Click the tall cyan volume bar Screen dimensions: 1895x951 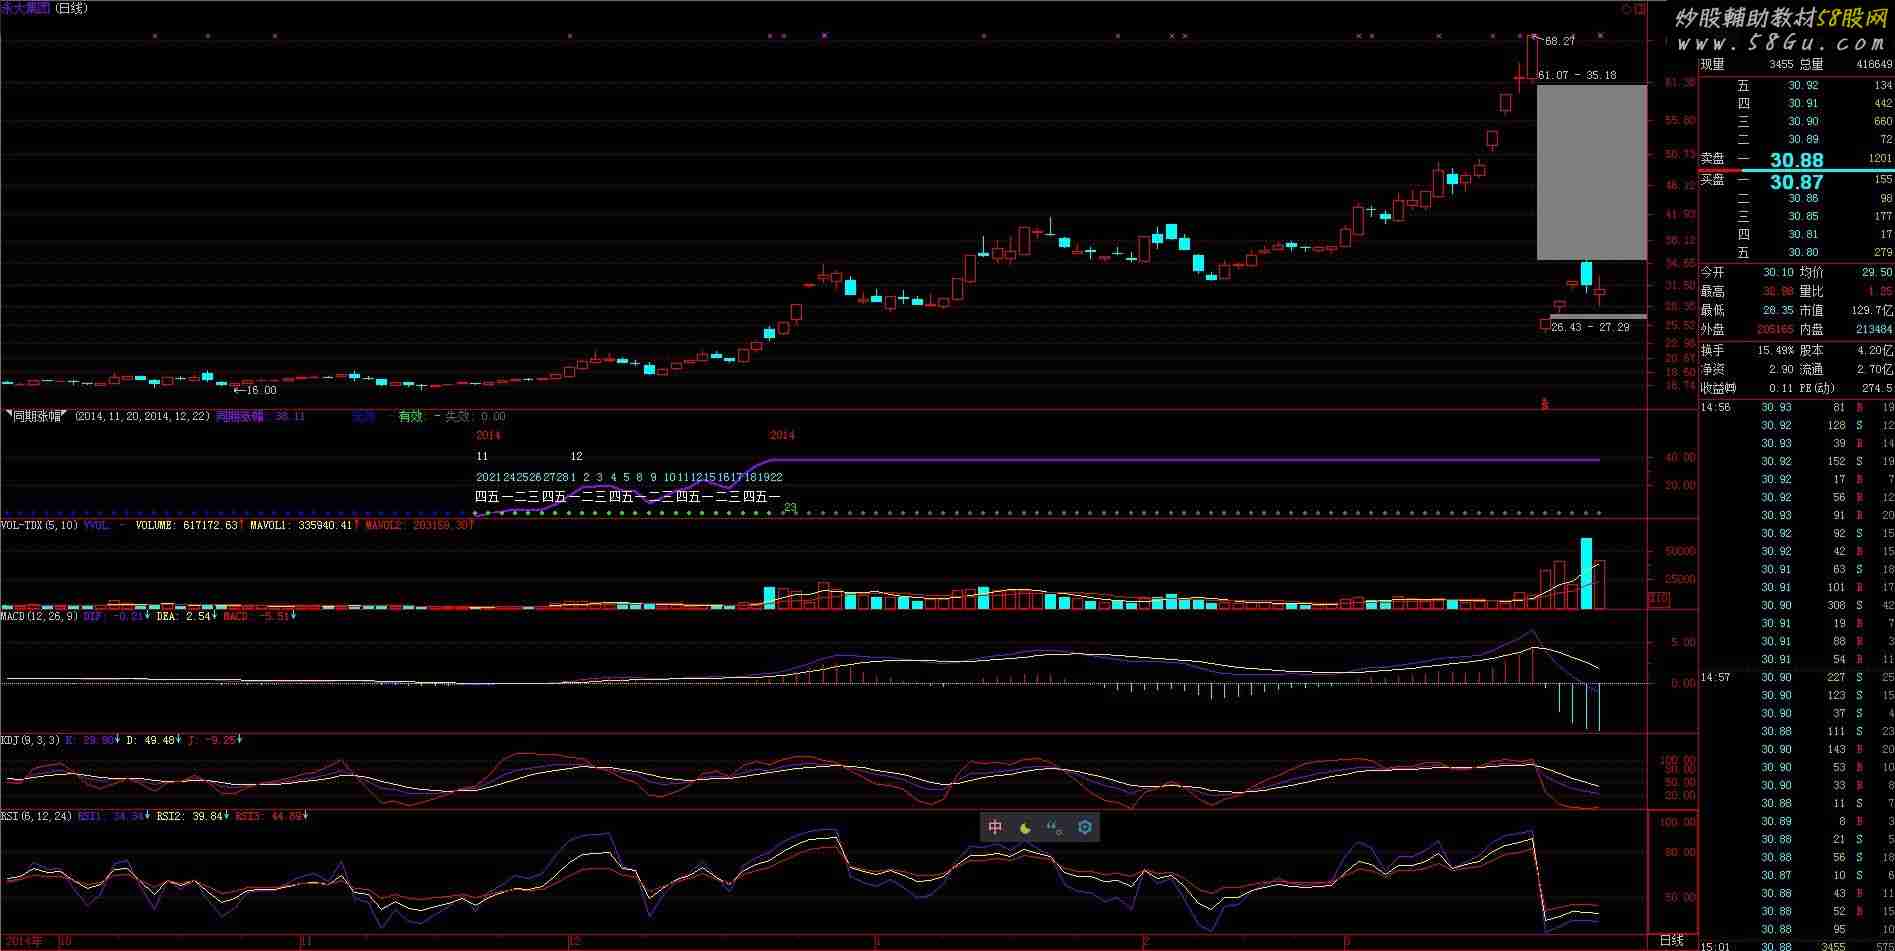[x=1586, y=573]
